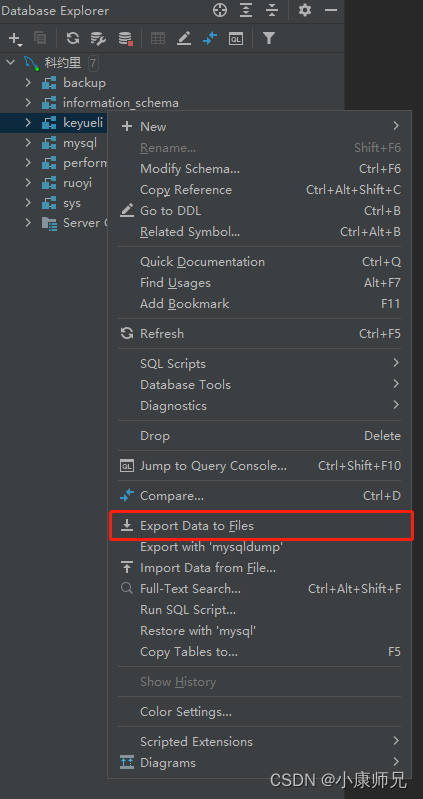Click the Jump to Source blue arrows icon
Viewport: 423px width, 799px height.
(210, 38)
